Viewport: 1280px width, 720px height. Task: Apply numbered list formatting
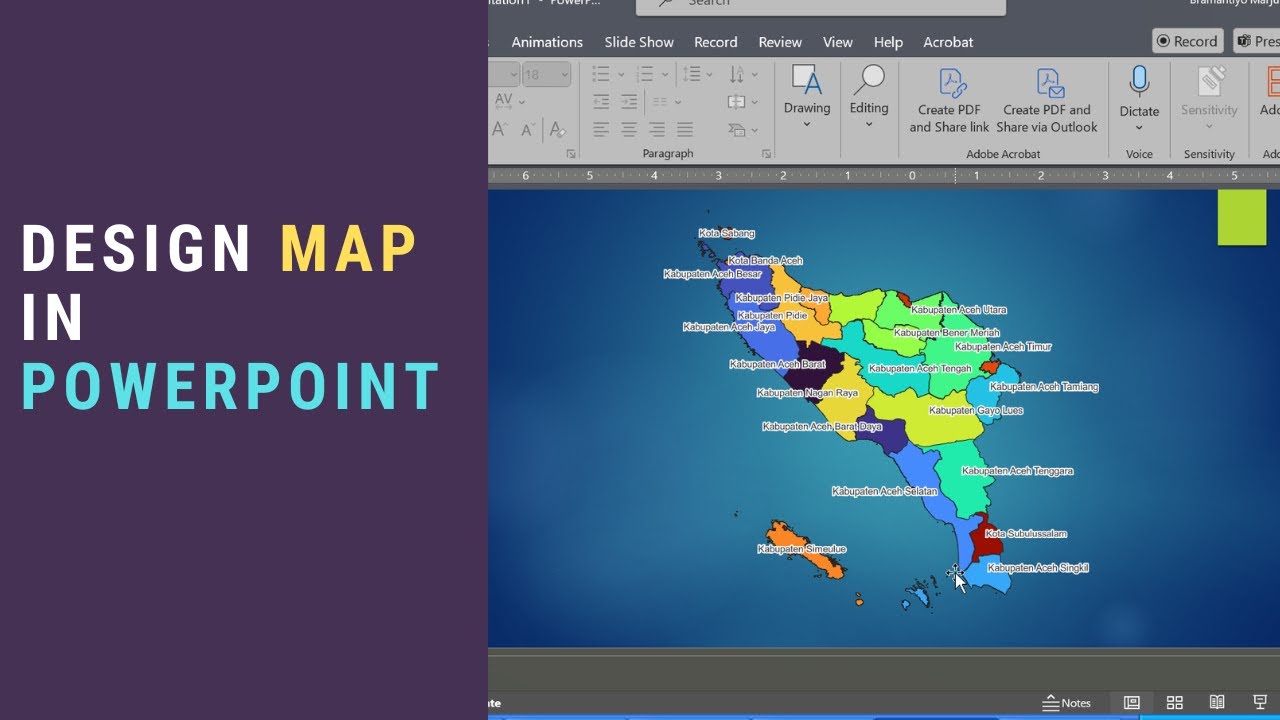point(645,74)
